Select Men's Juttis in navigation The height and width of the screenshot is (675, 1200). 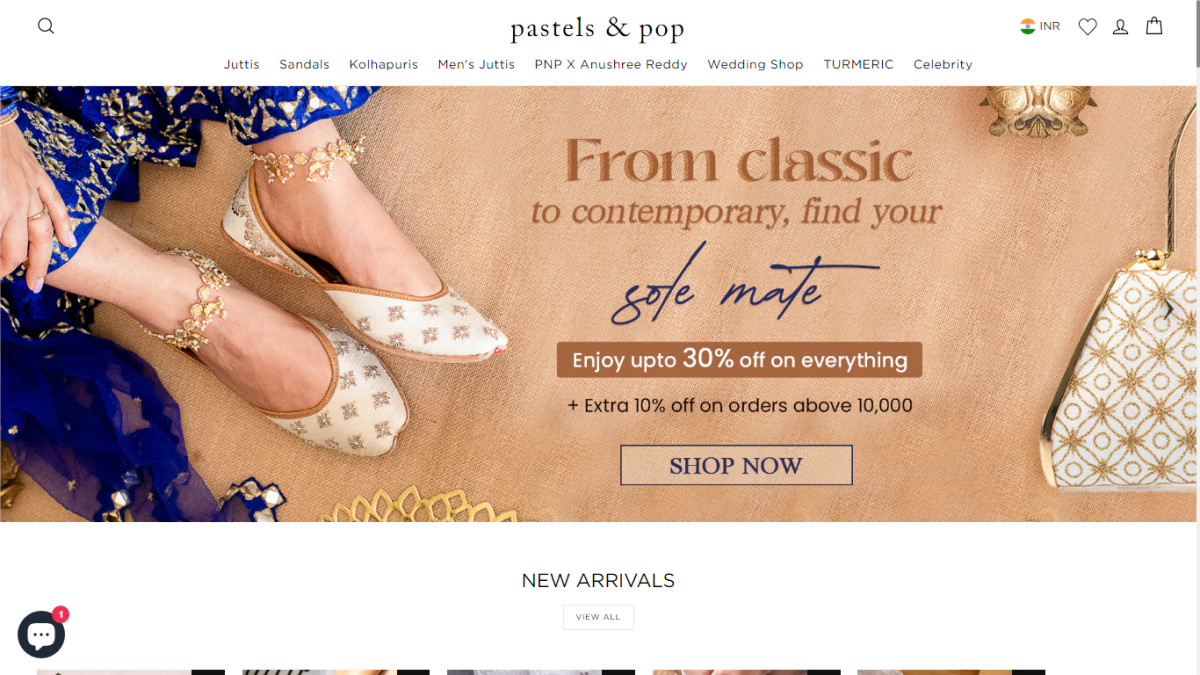[x=476, y=64]
